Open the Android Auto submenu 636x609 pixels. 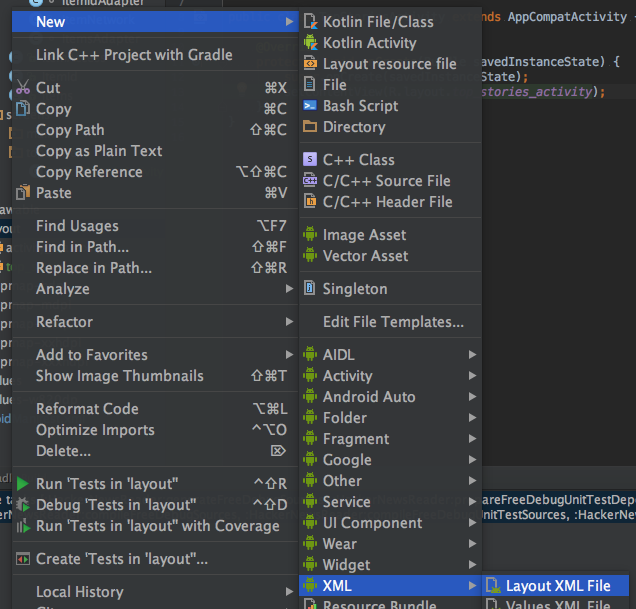point(390,396)
